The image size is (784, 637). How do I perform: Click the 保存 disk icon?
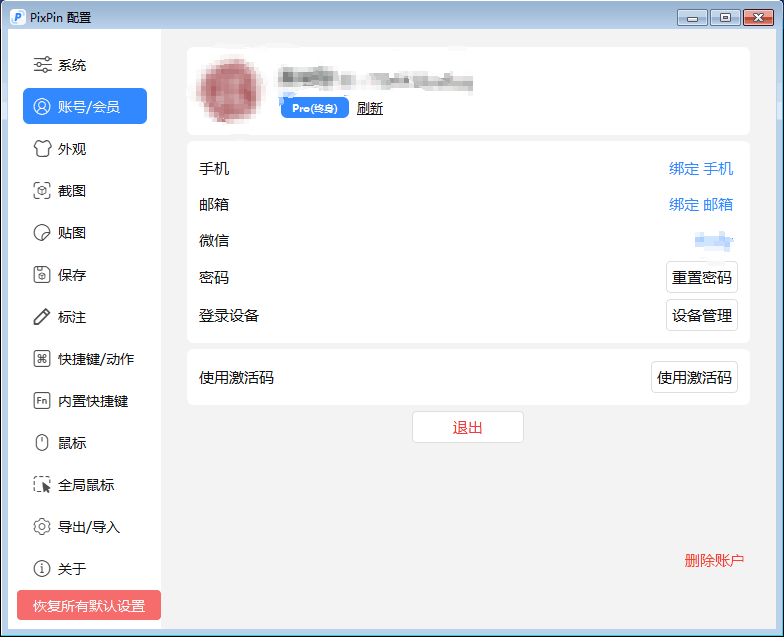42,274
